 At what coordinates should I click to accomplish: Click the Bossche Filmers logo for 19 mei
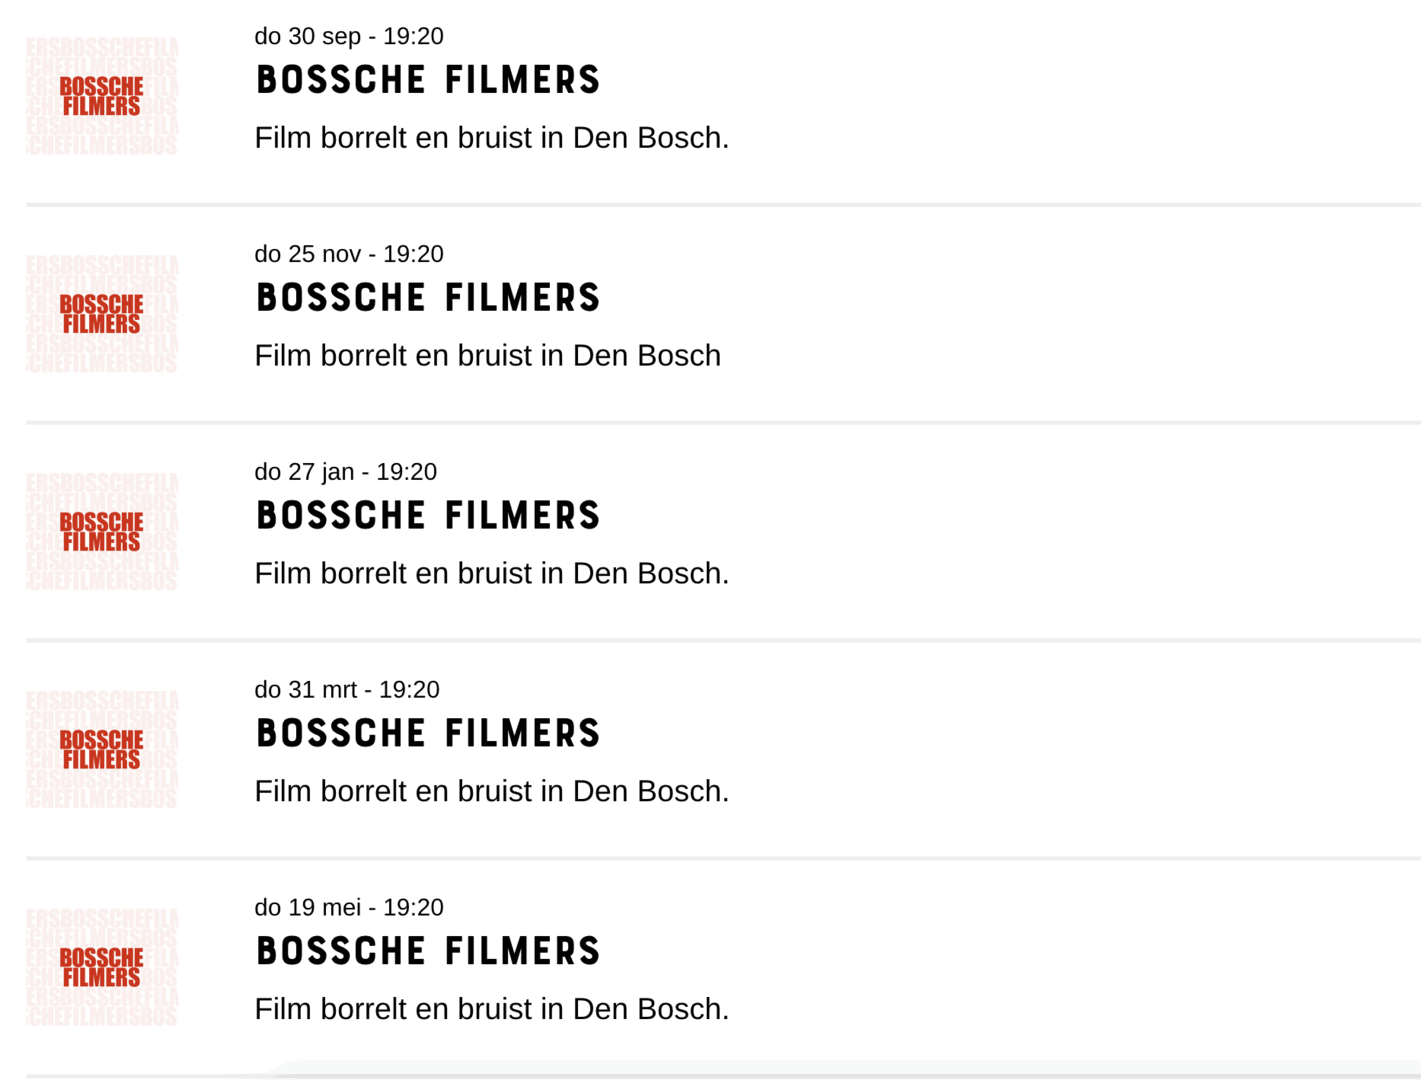coord(102,968)
